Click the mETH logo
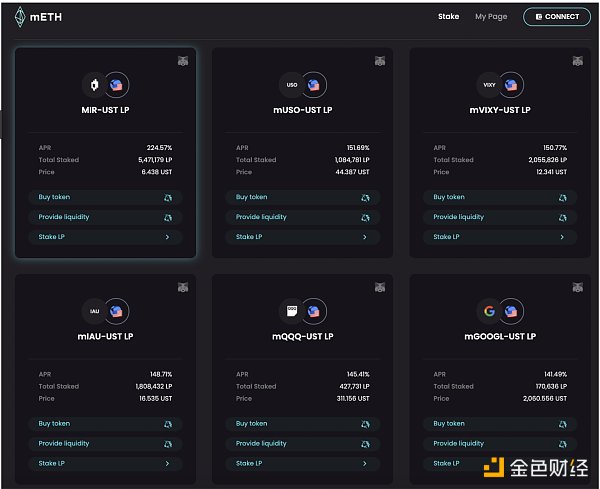 (x=38, y=17)
